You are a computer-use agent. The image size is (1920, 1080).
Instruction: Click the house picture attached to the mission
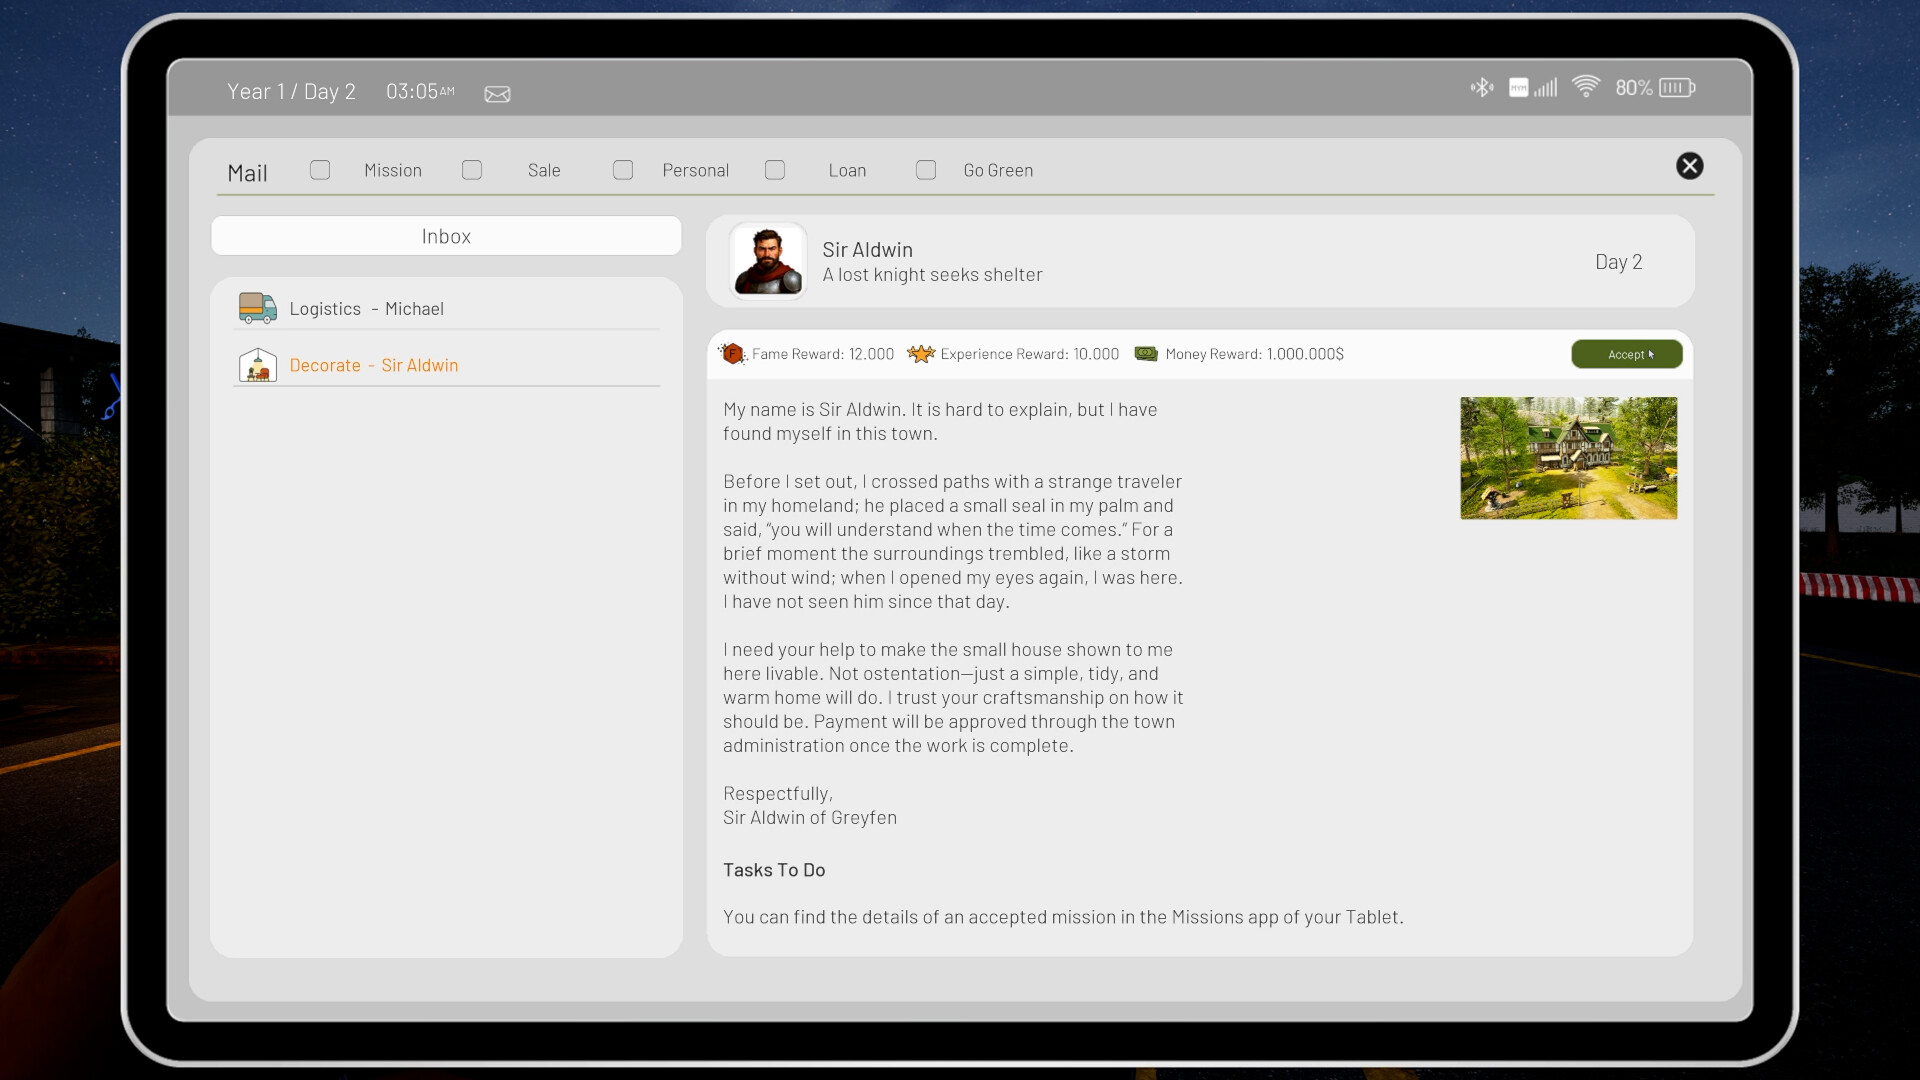pyautogui.click(x=1568, y=458)
